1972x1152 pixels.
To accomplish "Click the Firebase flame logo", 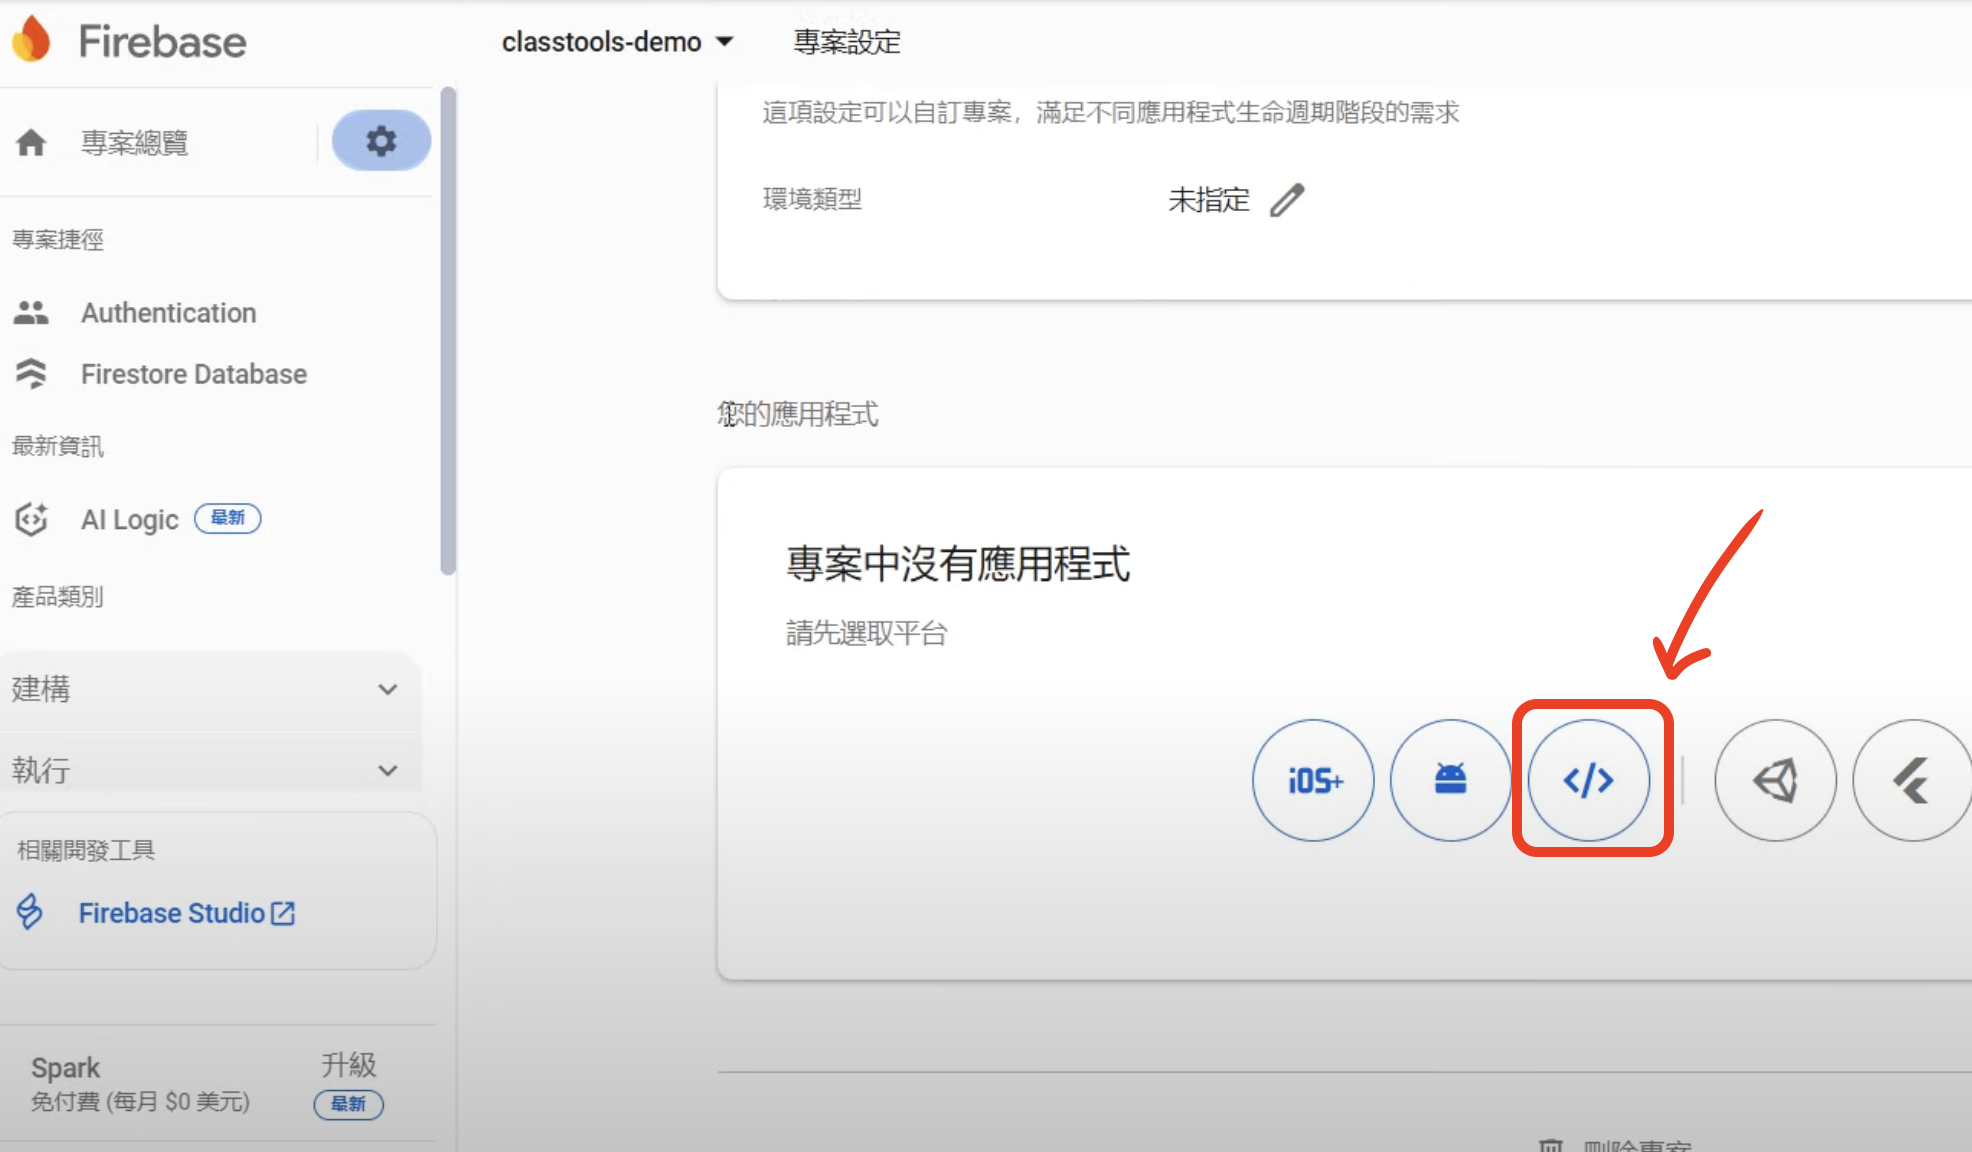I will [32, 40].
